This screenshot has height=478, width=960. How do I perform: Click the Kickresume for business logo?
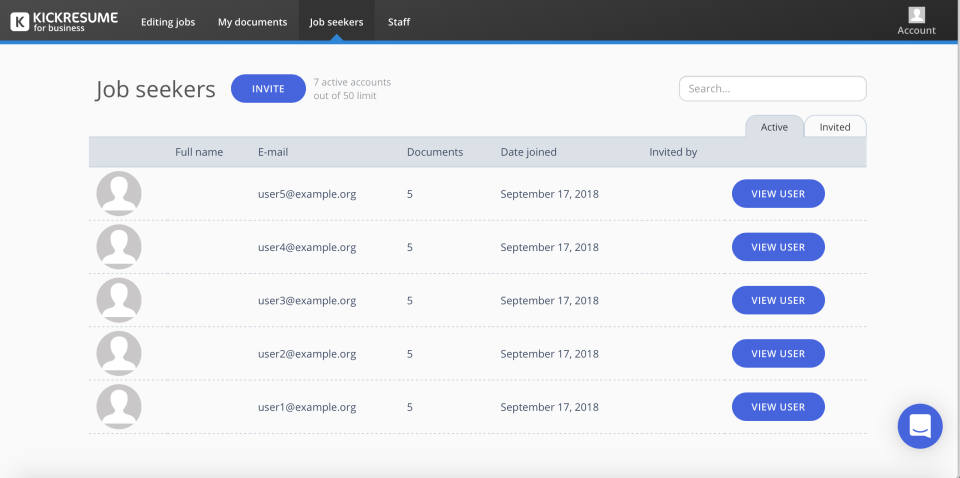(64, 21)
